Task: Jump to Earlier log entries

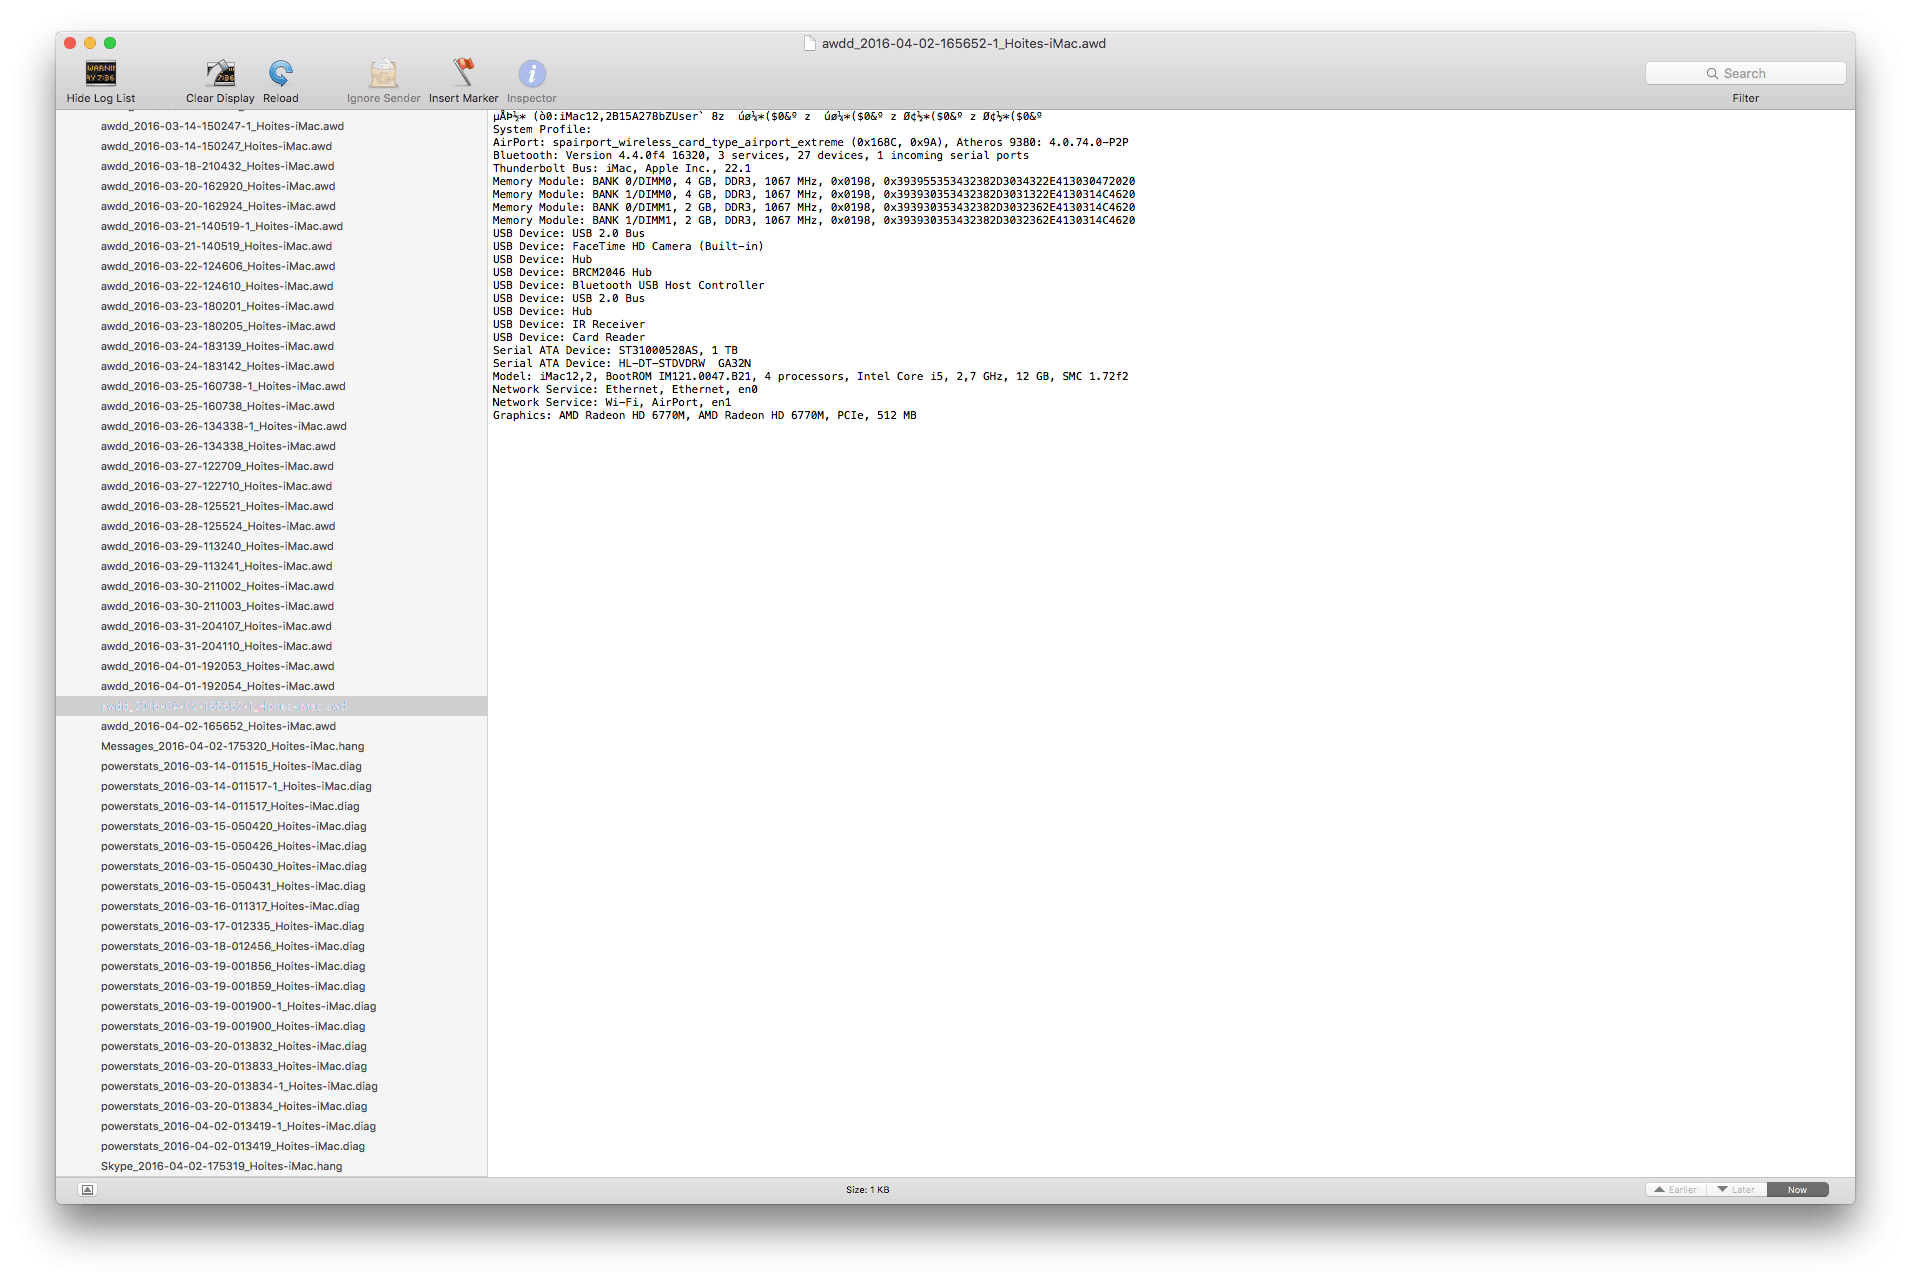Action: click(x=1676, y=1190)
